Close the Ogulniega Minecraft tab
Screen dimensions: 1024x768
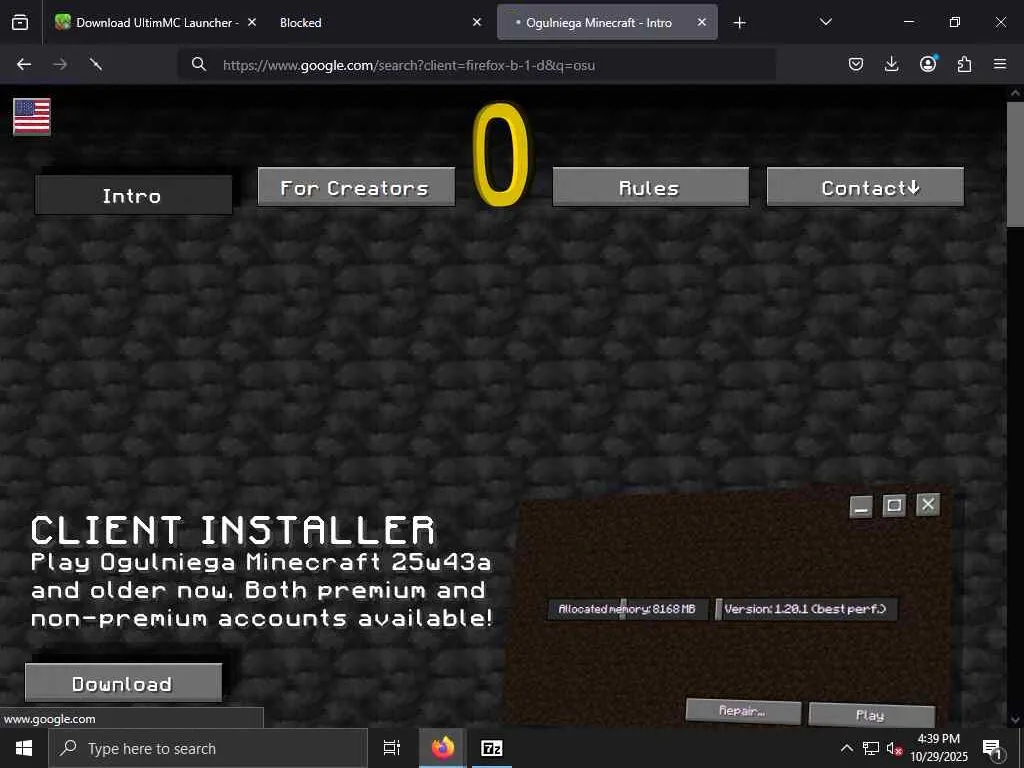pyautogui.click(x=701, y=22)
